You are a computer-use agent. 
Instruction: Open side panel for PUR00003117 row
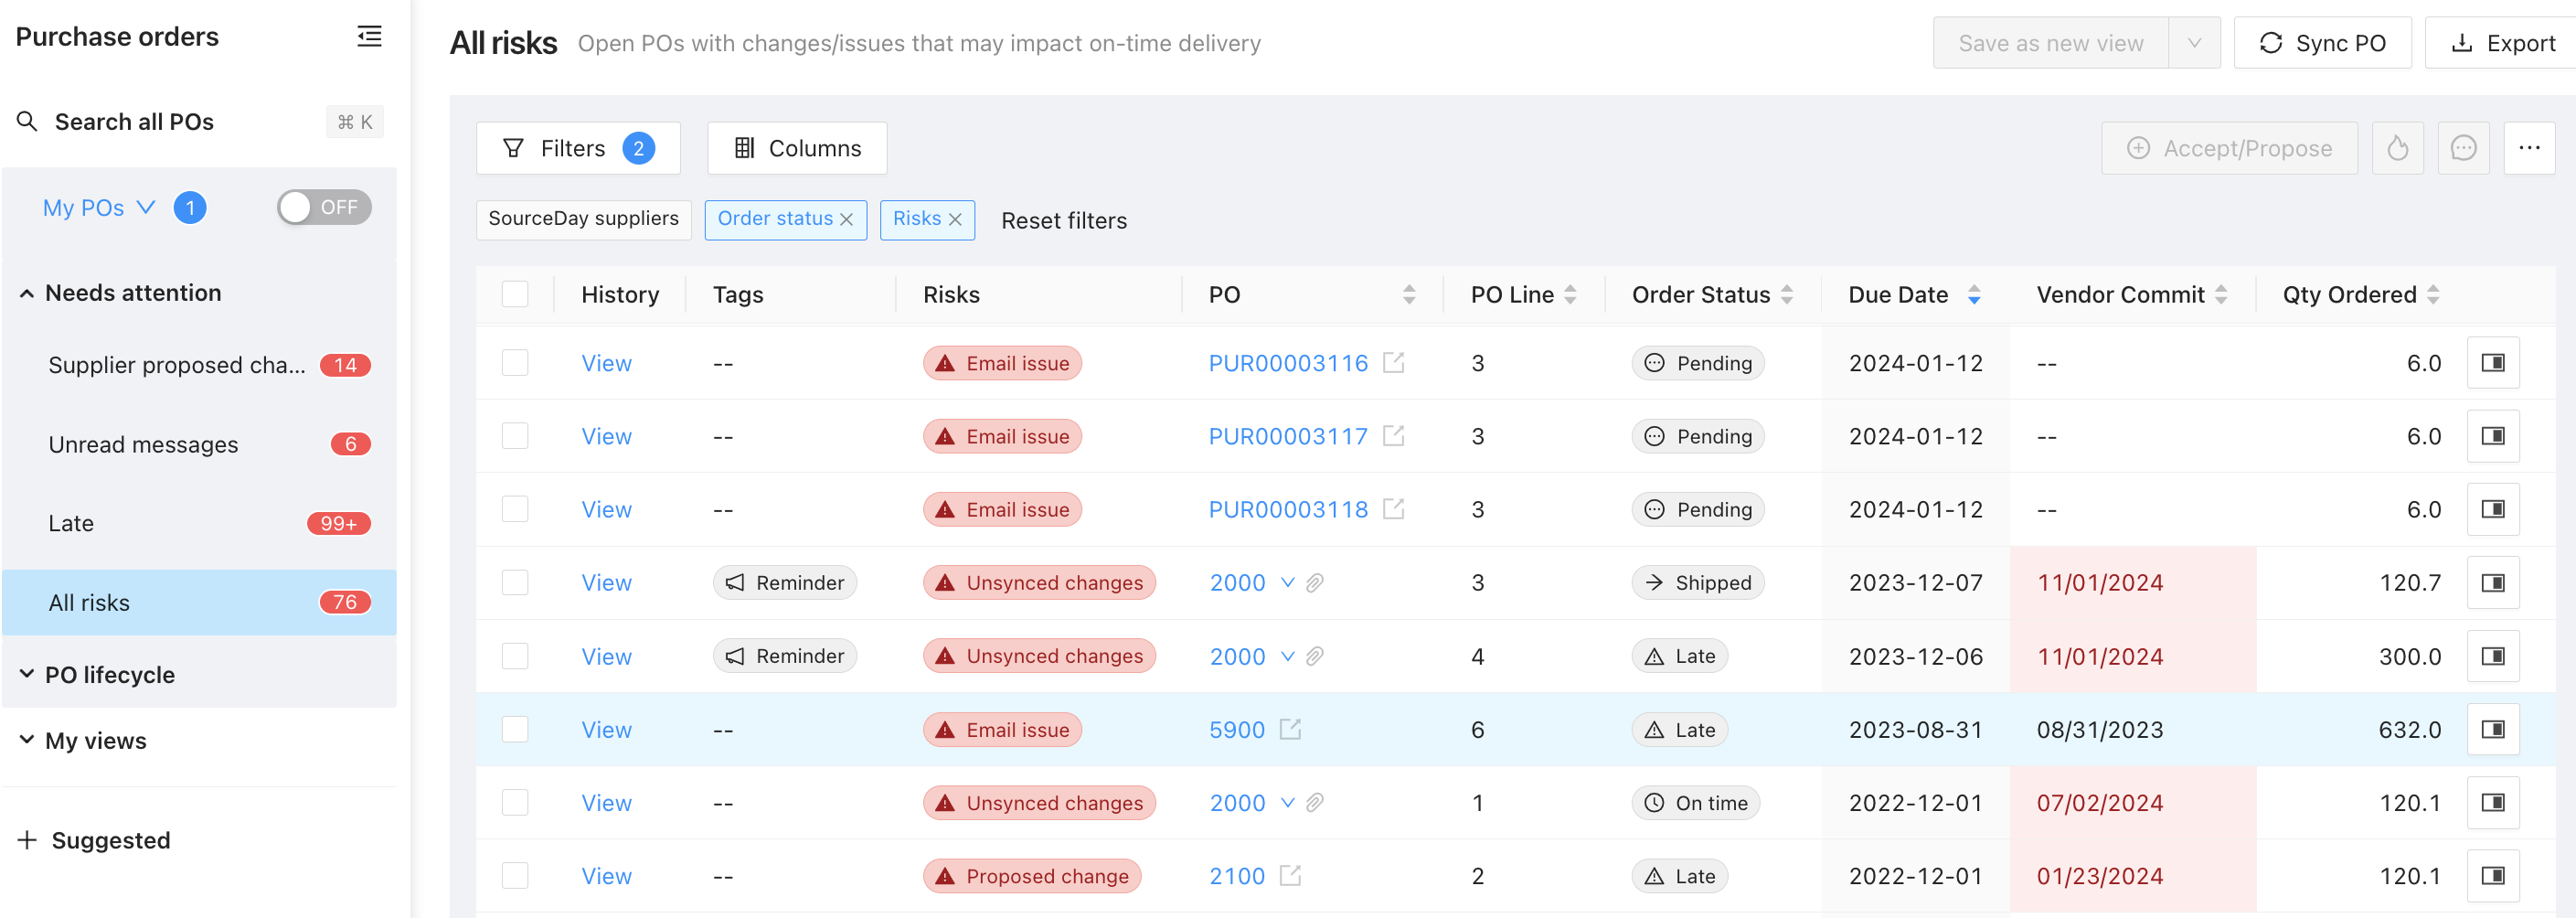(2492, 436)
